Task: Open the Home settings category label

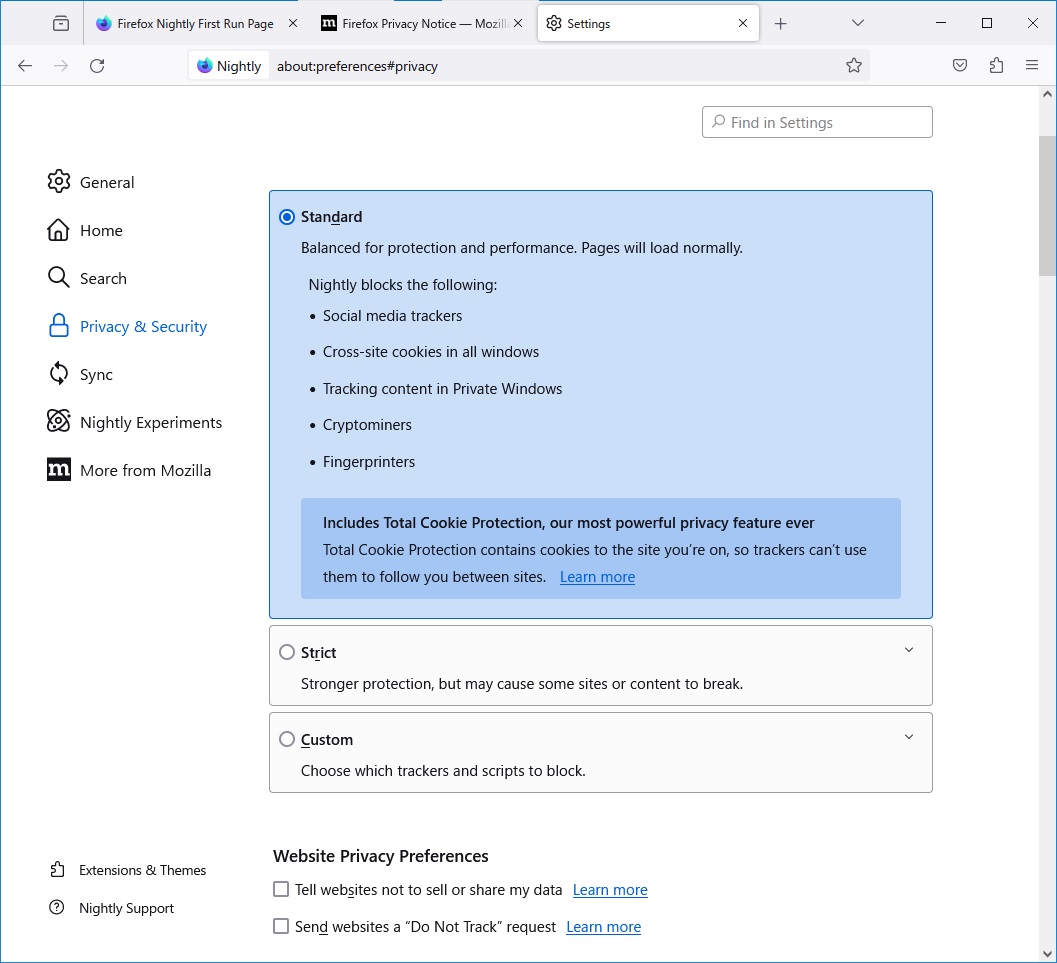Action: (x=101, y=230)
